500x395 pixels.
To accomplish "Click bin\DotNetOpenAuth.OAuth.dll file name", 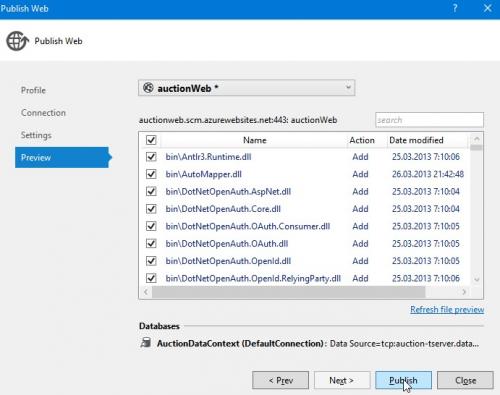I will point(227,244).
